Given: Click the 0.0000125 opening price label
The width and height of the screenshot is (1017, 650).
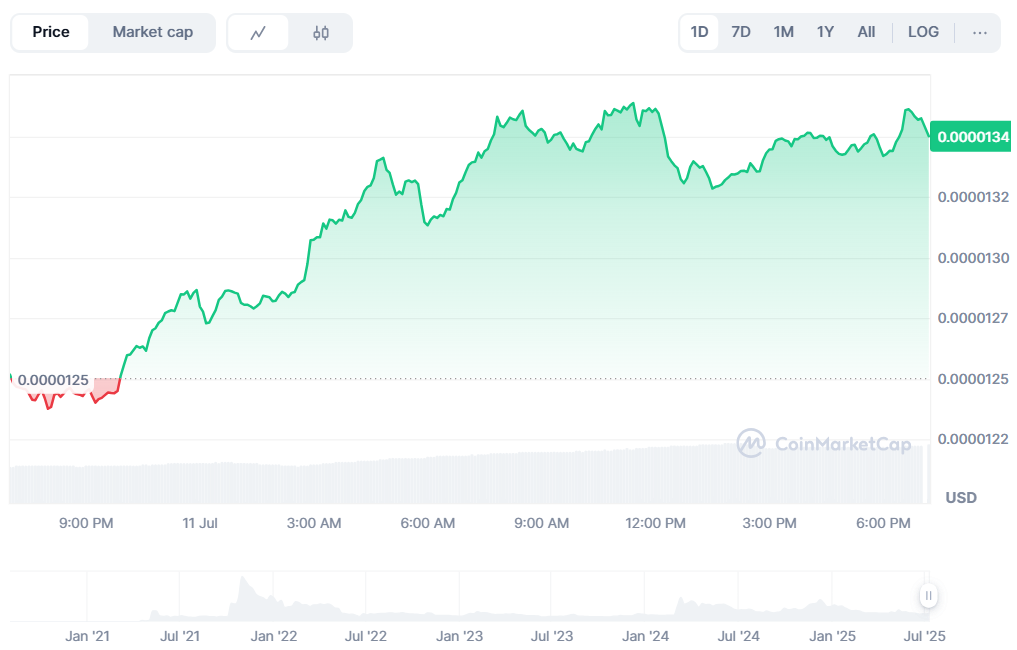Looking at the screenshot, I should pyautogui.click(x=53, y=380).
